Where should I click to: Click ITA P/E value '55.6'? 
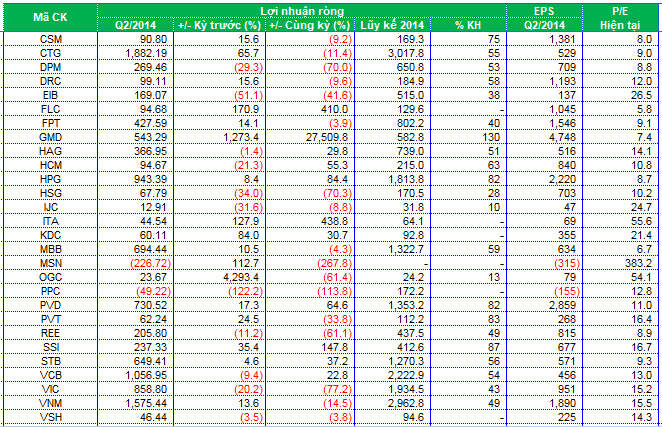click(x=642, y=221)
